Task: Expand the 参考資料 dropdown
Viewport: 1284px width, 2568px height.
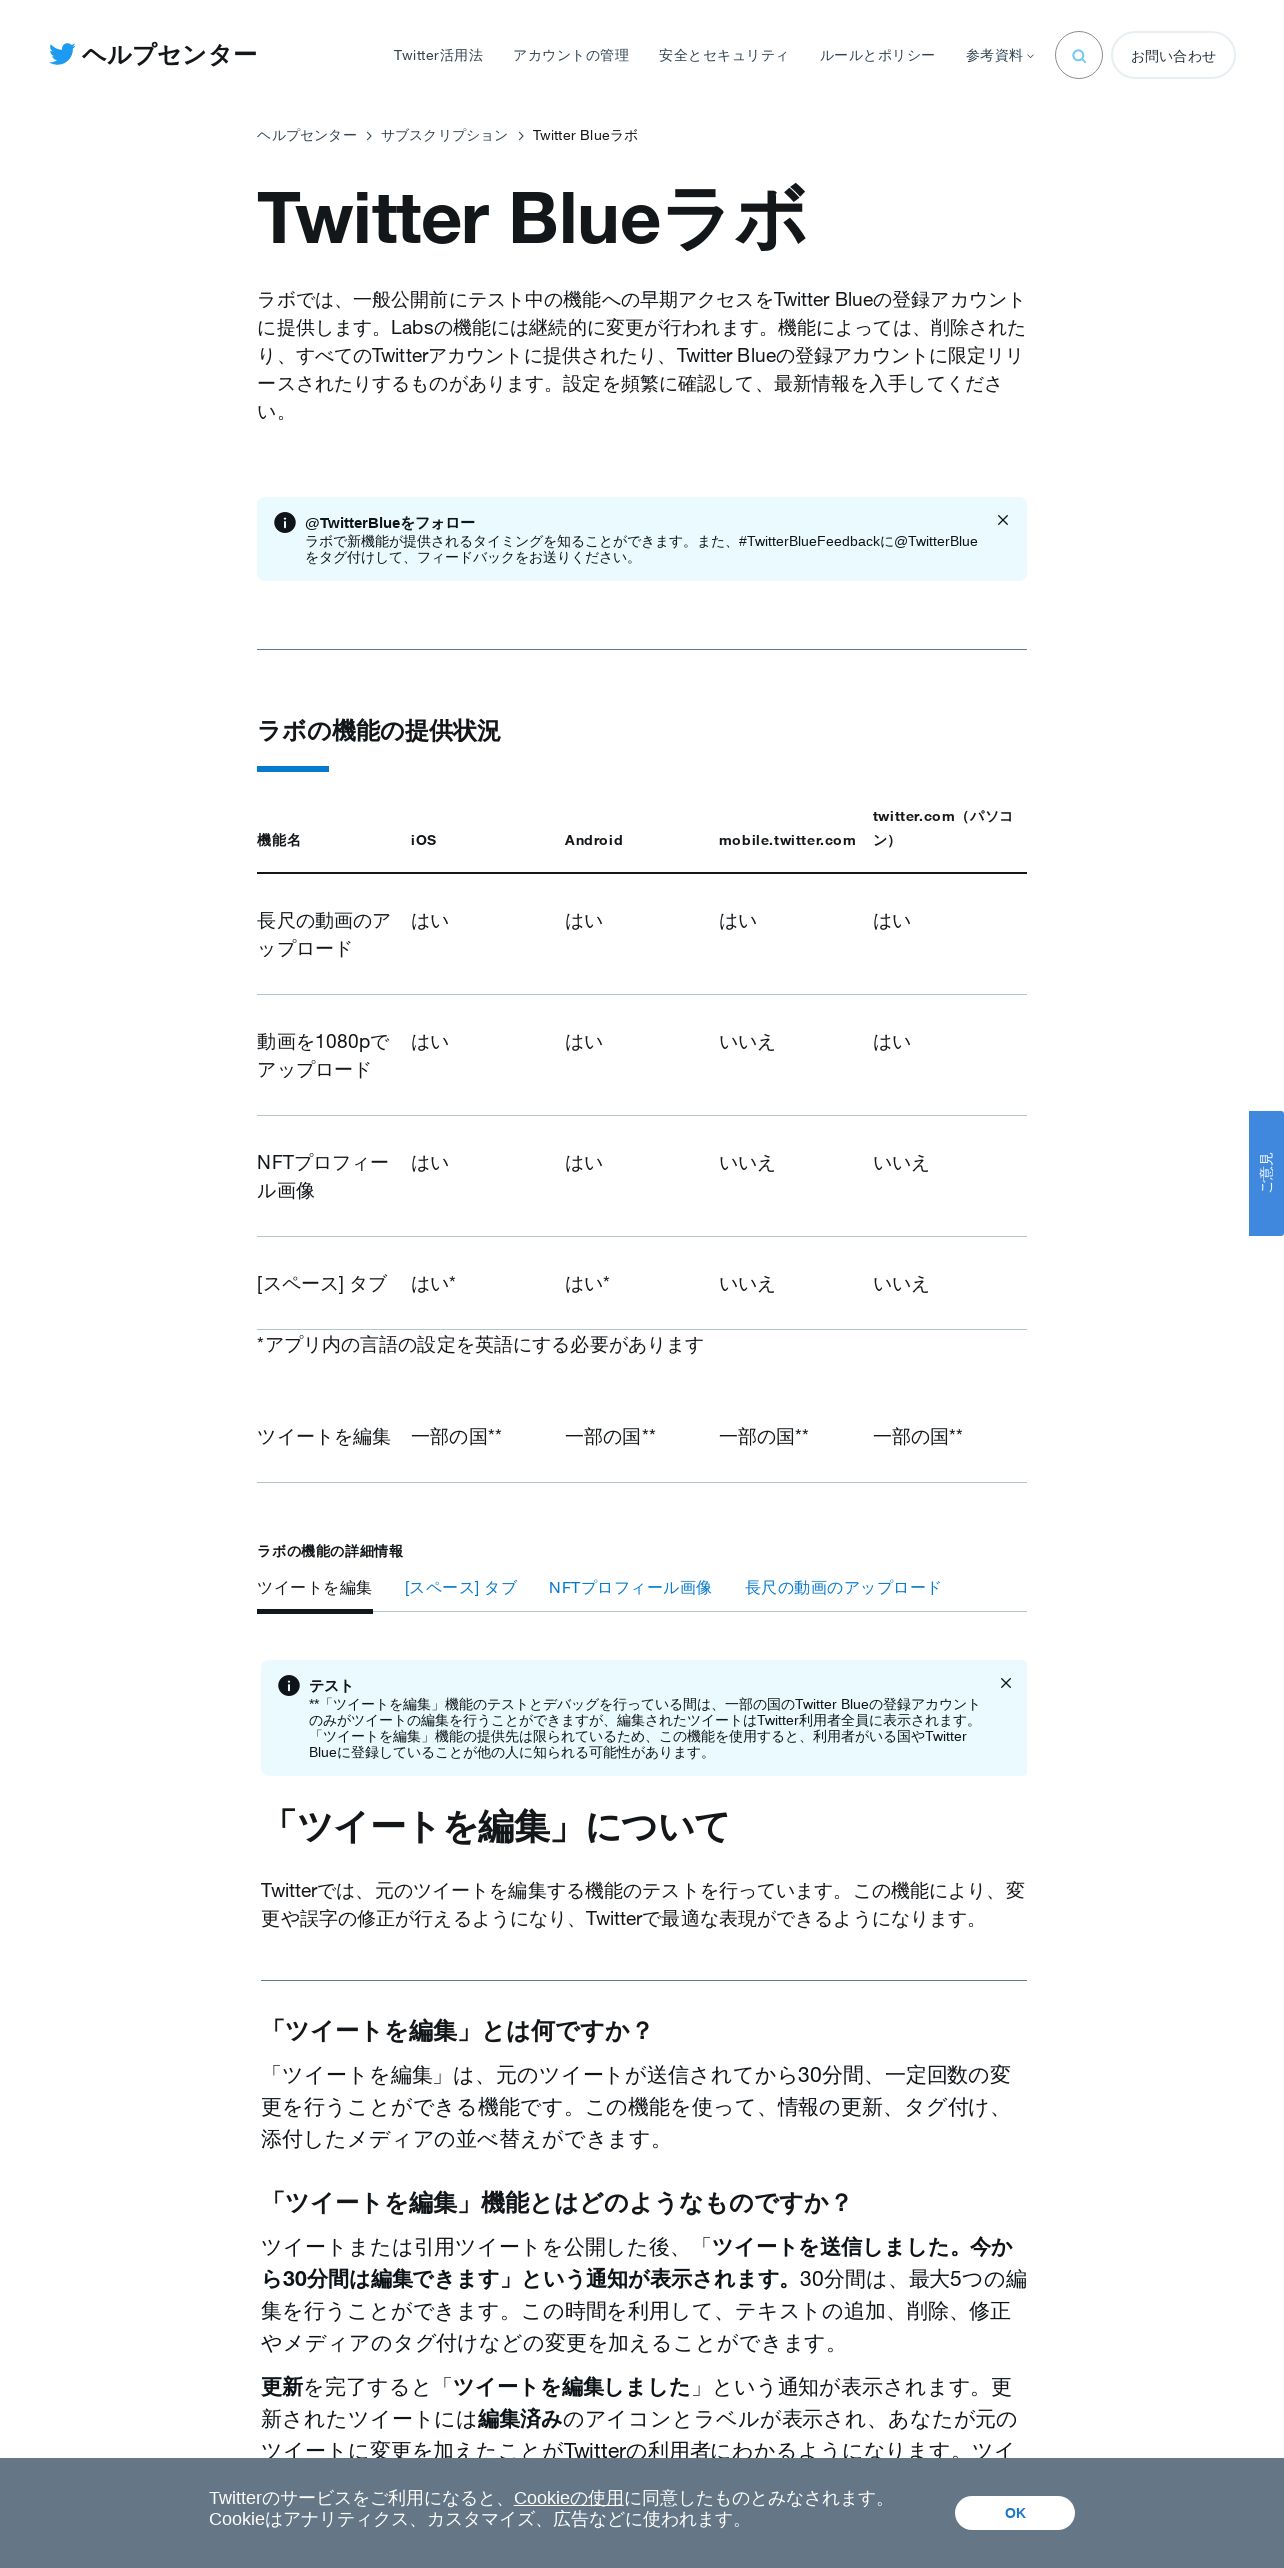Action: 999,55
